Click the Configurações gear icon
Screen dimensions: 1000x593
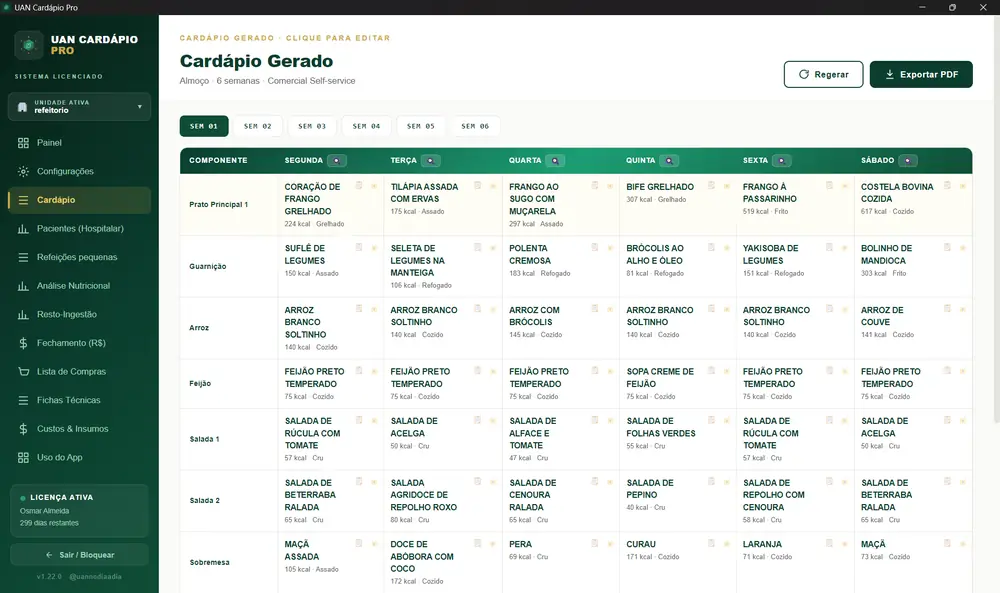(x=24, y=172)
